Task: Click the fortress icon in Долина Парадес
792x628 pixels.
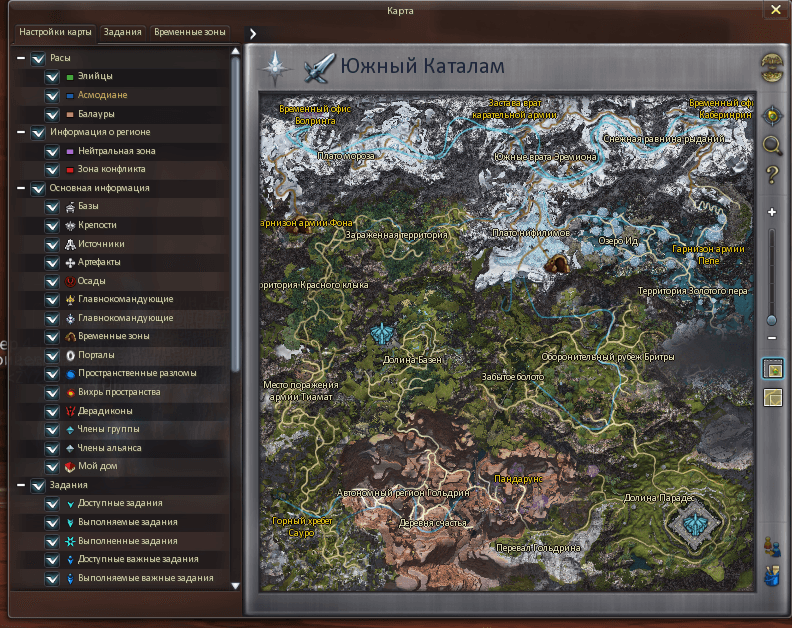Action: click(x=690, y=522)
